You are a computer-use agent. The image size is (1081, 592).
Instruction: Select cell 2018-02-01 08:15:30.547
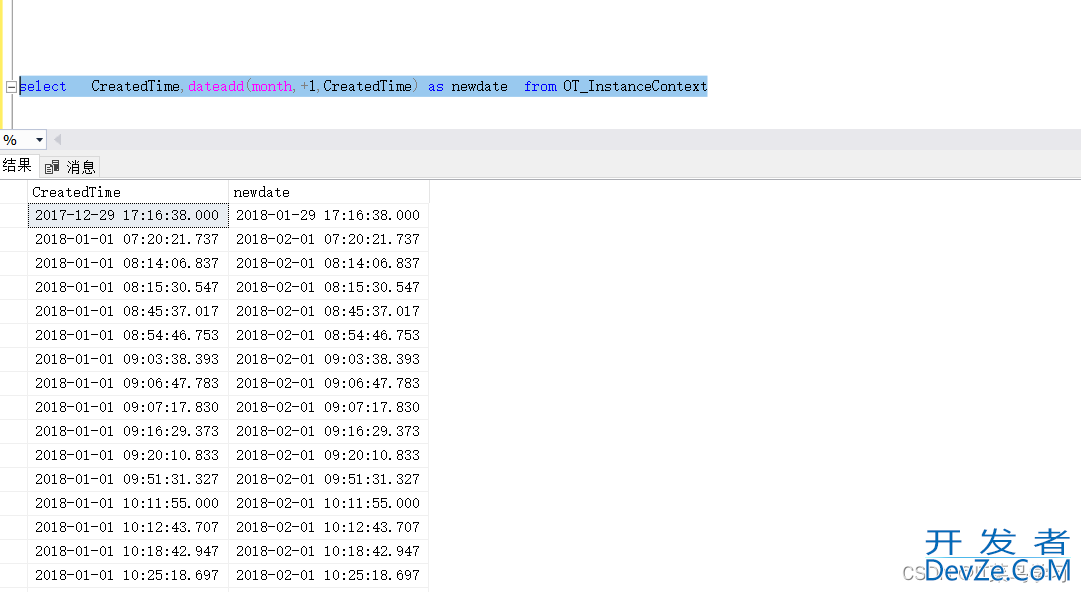point(329,287)
